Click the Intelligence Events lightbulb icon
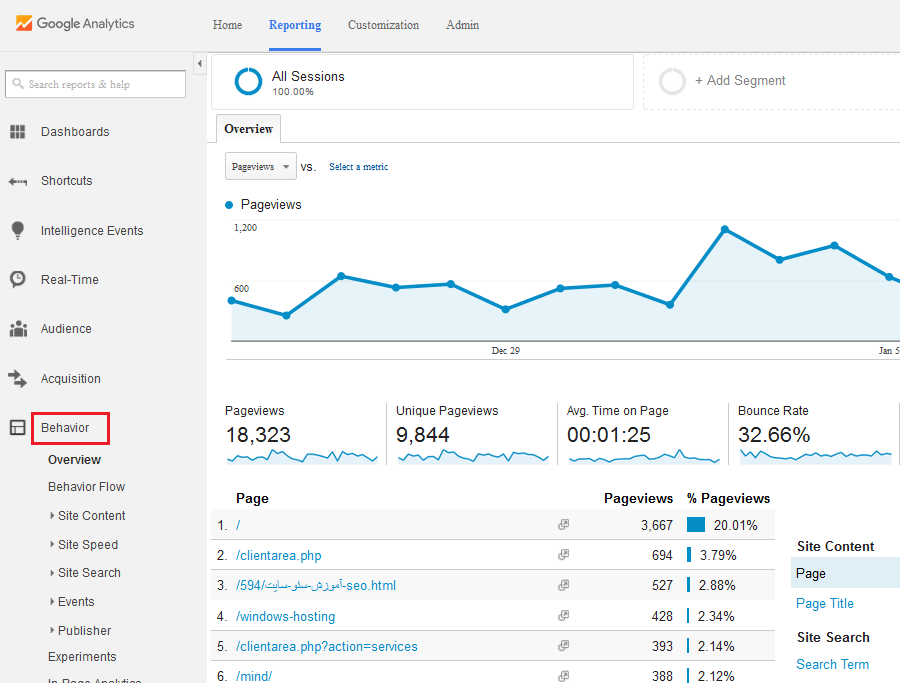Viewport: 900px width, 683px height. click(x=18, y=230)
